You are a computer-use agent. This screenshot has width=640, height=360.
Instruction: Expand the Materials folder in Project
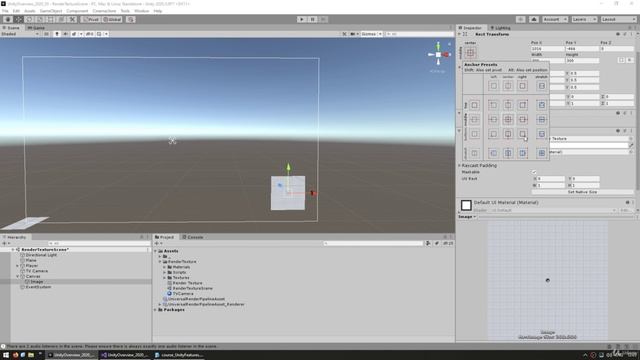click(165, 267)
